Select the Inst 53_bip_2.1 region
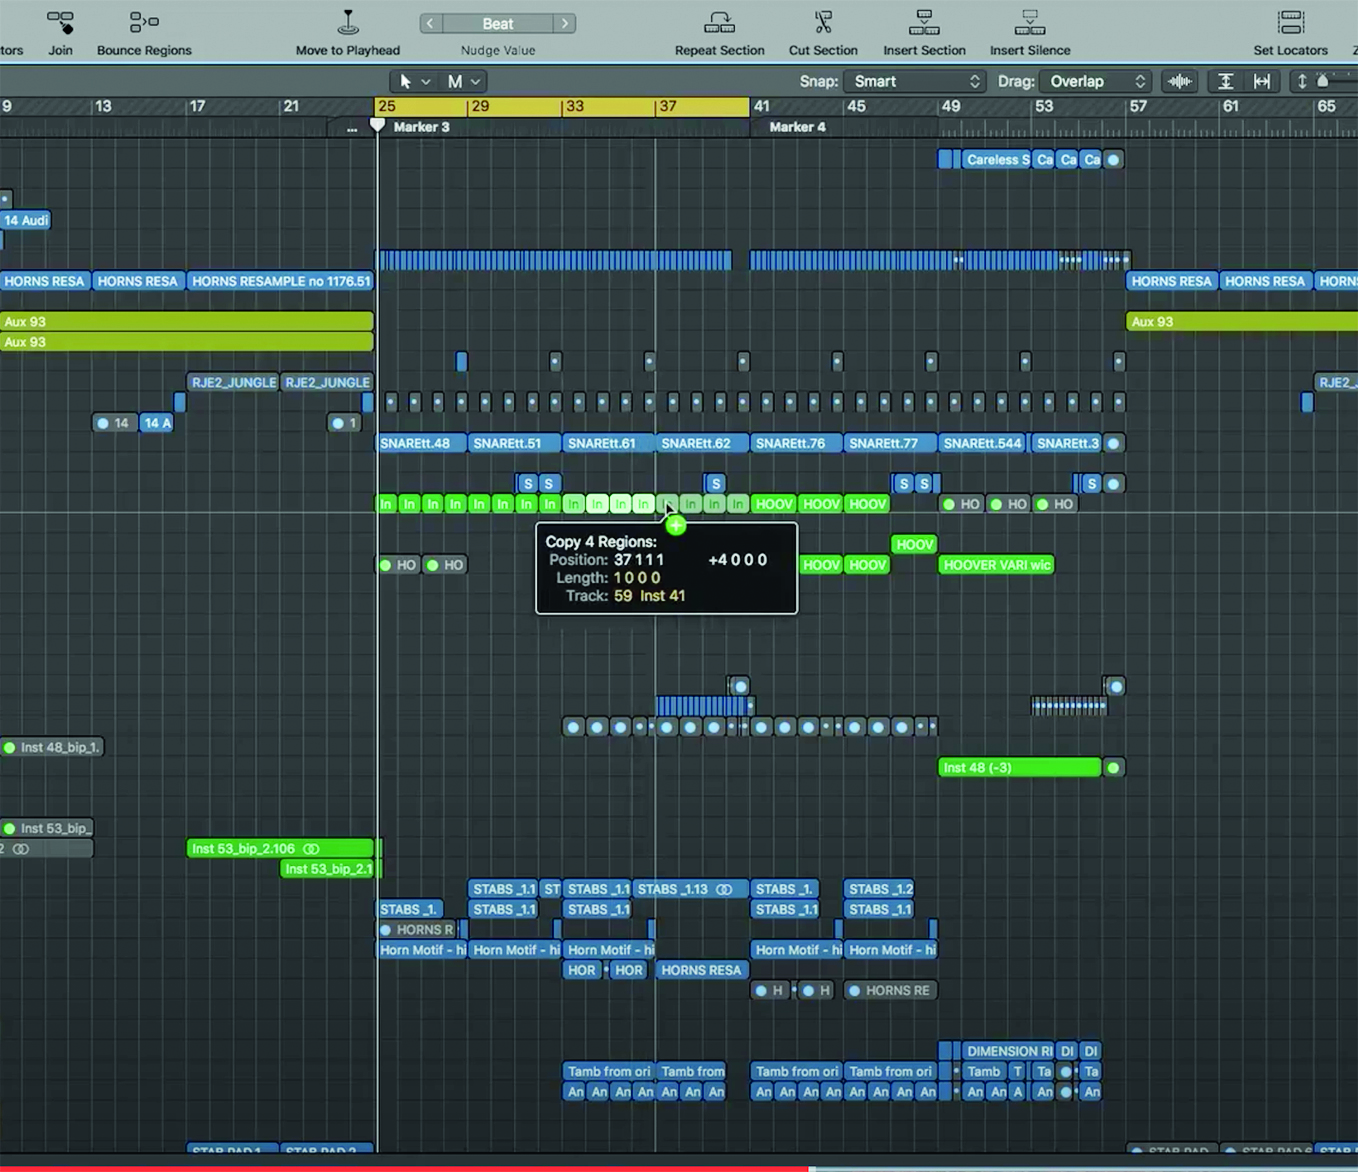 tap(327, 869)
